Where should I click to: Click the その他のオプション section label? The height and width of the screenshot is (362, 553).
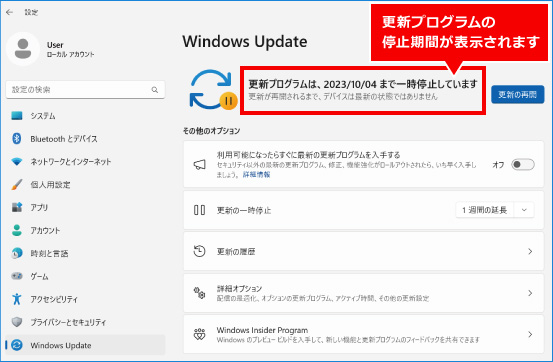point(211,131)
